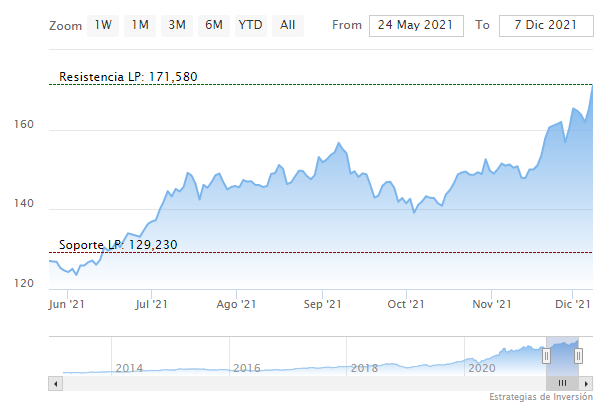Grab the navigator left range handle

coord(547,355)
